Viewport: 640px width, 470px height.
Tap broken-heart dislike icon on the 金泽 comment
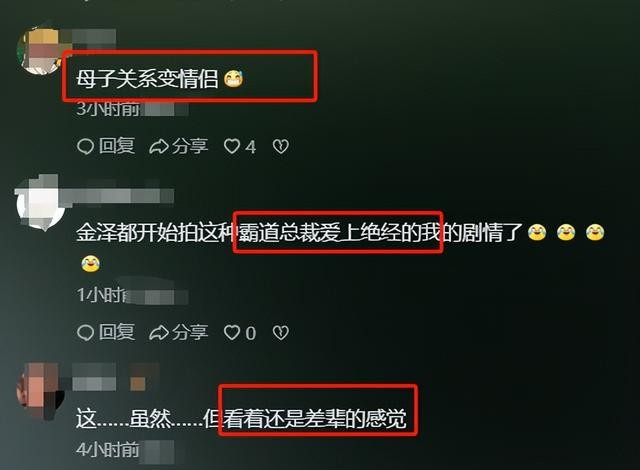(281, 333)
